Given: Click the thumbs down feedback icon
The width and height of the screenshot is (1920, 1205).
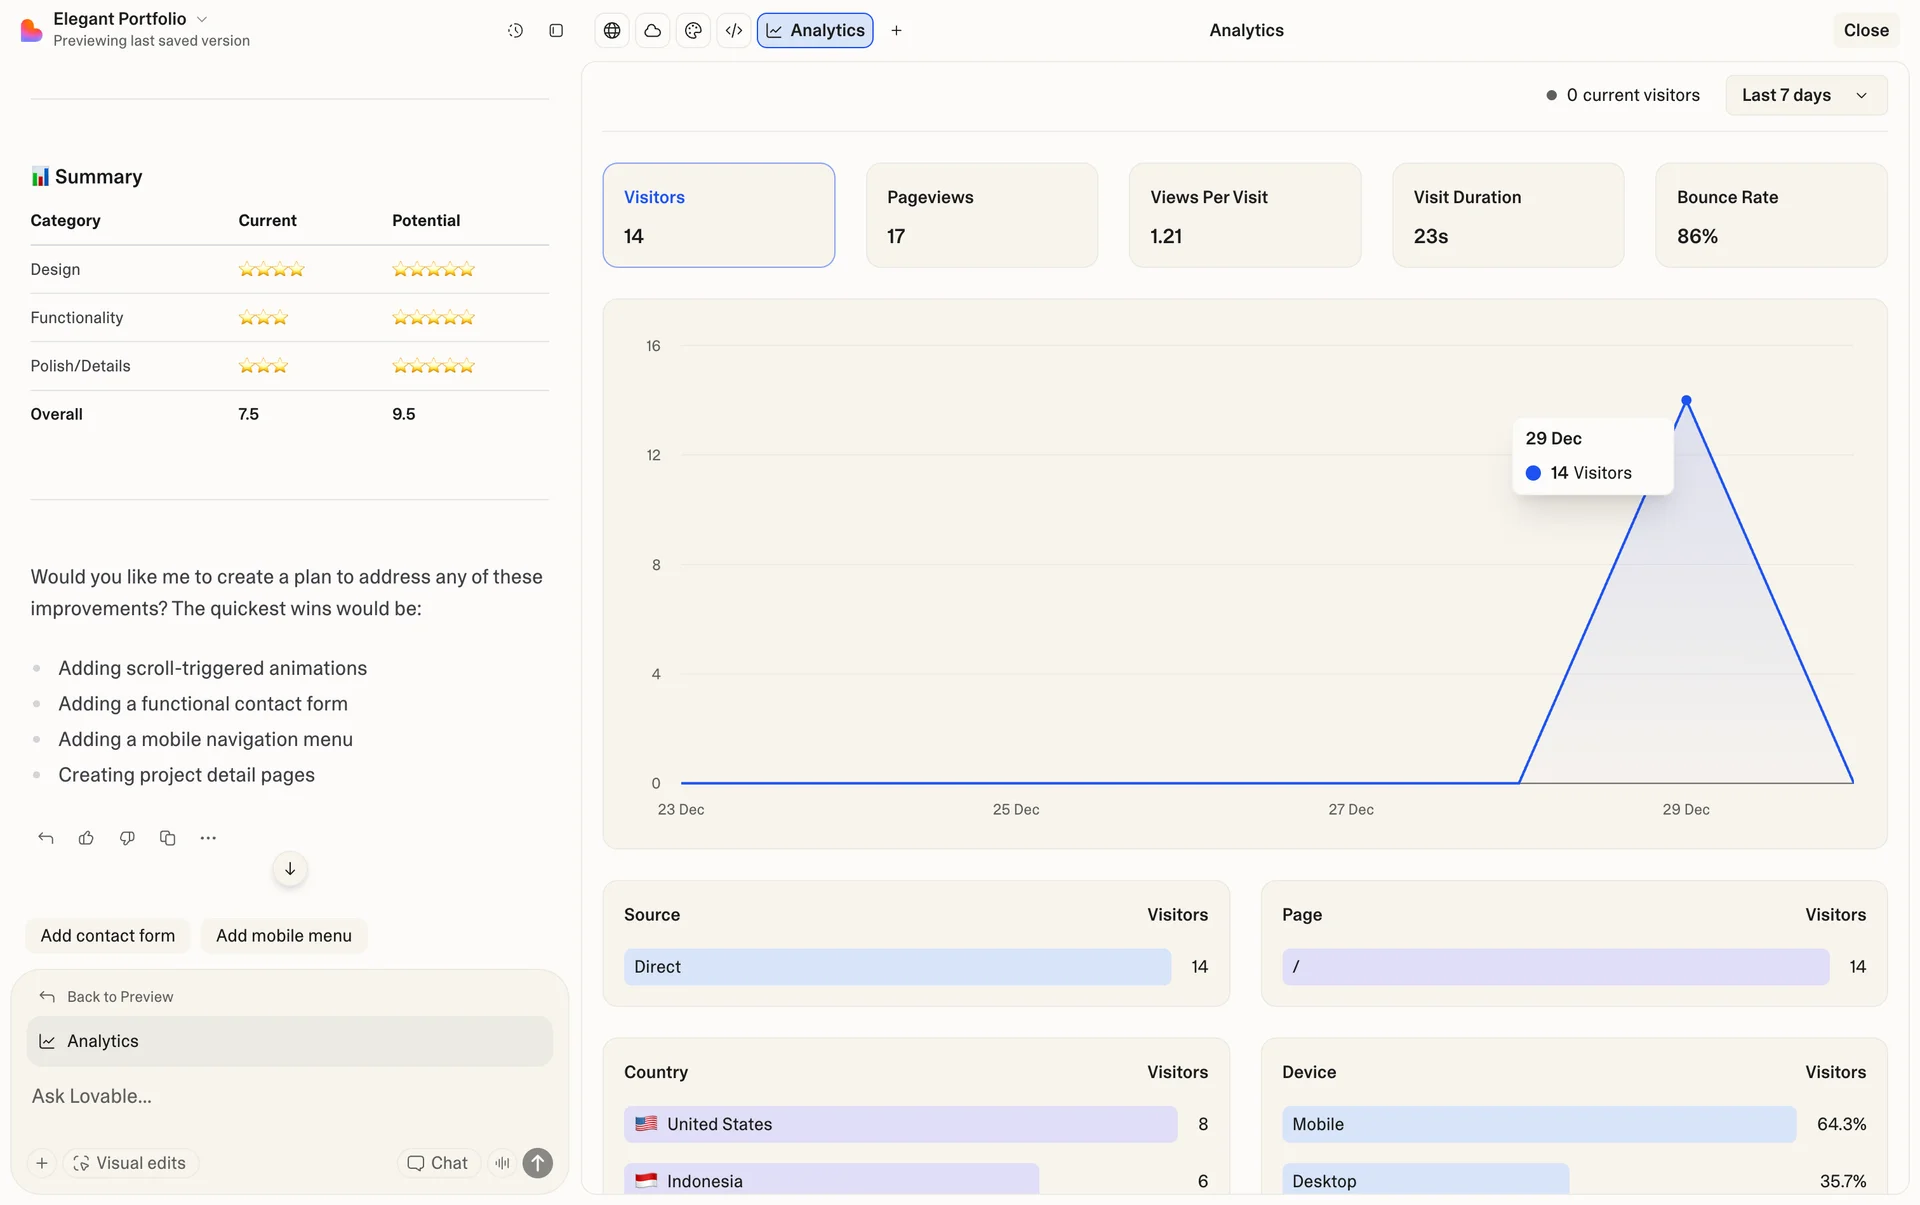Looking at the screenshot, I should 127,838.
